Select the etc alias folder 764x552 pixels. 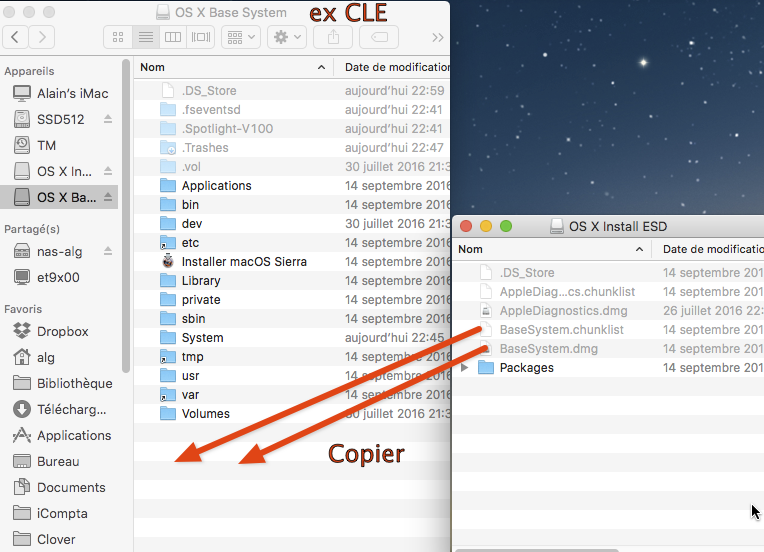click(292, 243)
